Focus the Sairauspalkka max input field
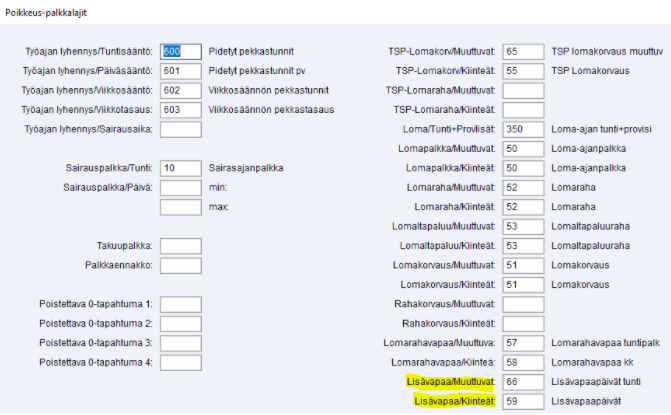Image resolution: width=671 pixels, height=415 pixels. click(180, 207)
